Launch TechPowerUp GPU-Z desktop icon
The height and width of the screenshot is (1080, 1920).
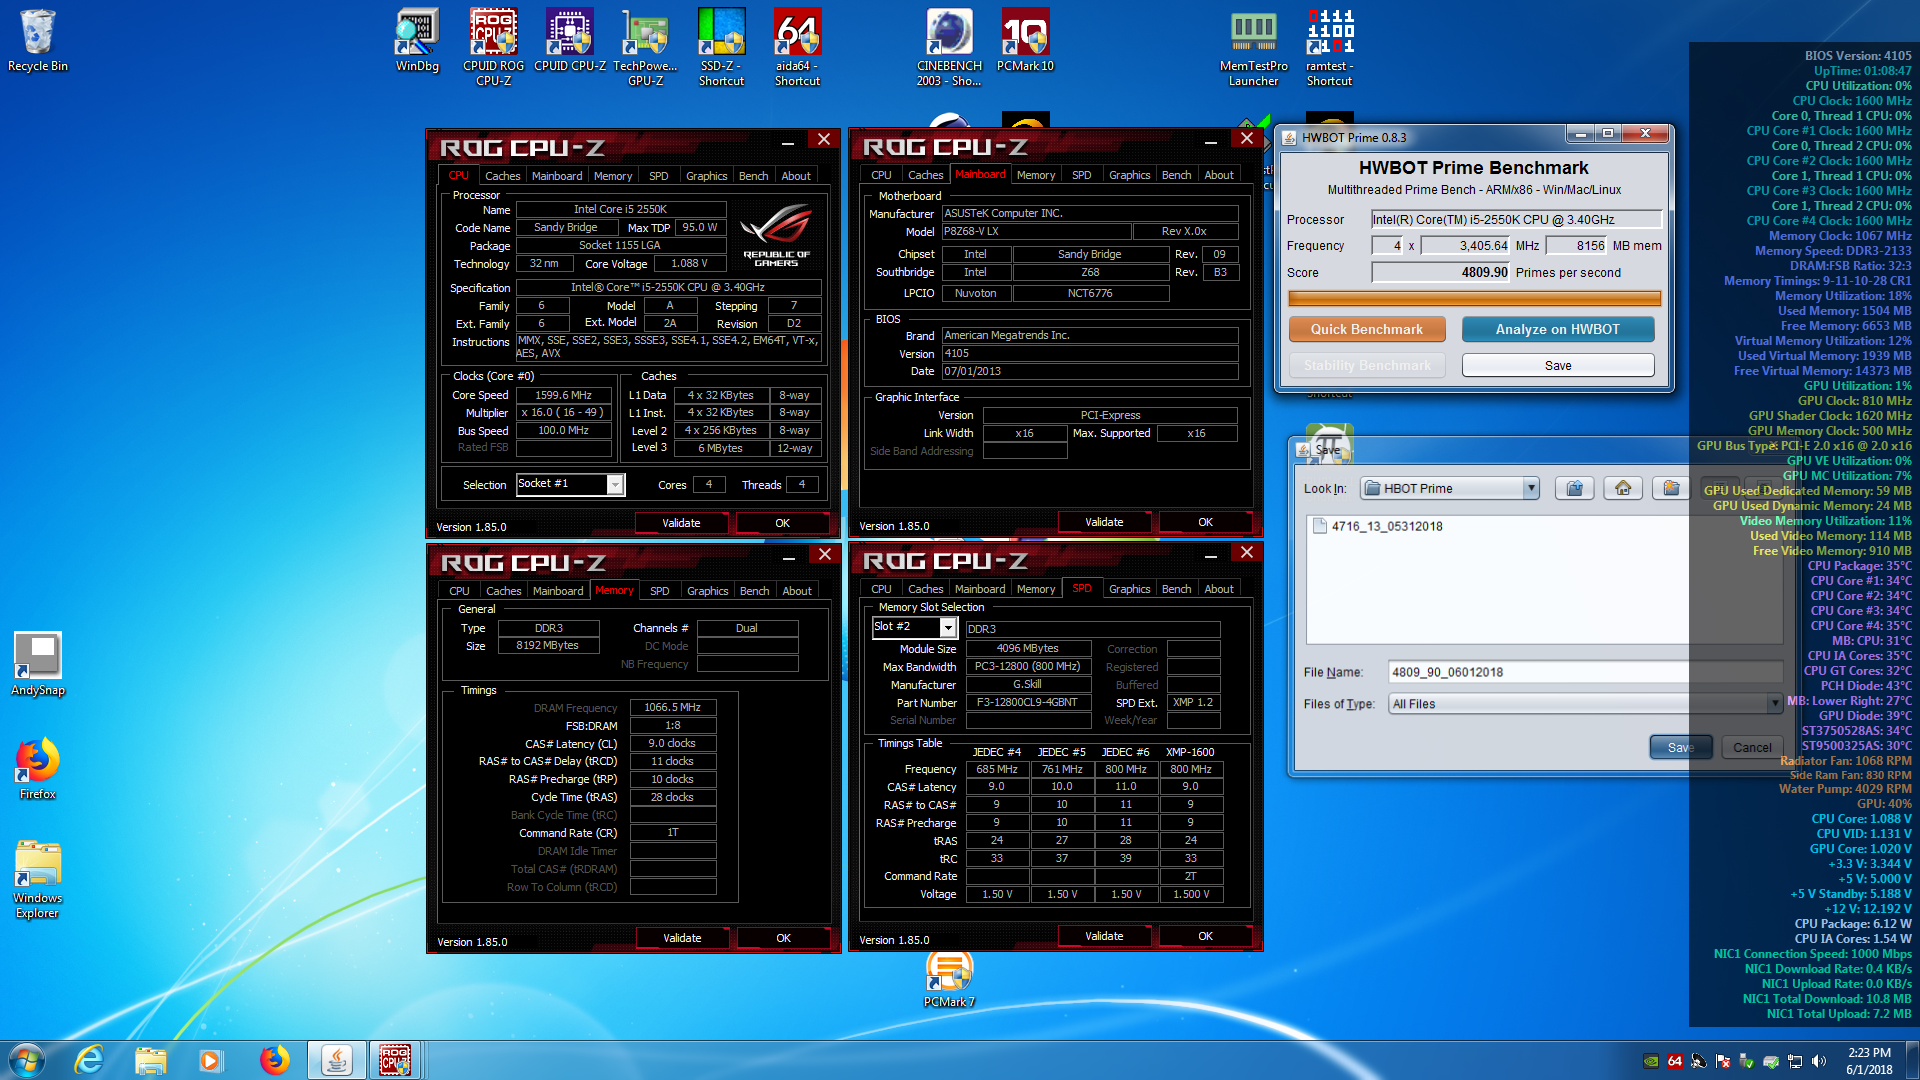coord(645,47)
